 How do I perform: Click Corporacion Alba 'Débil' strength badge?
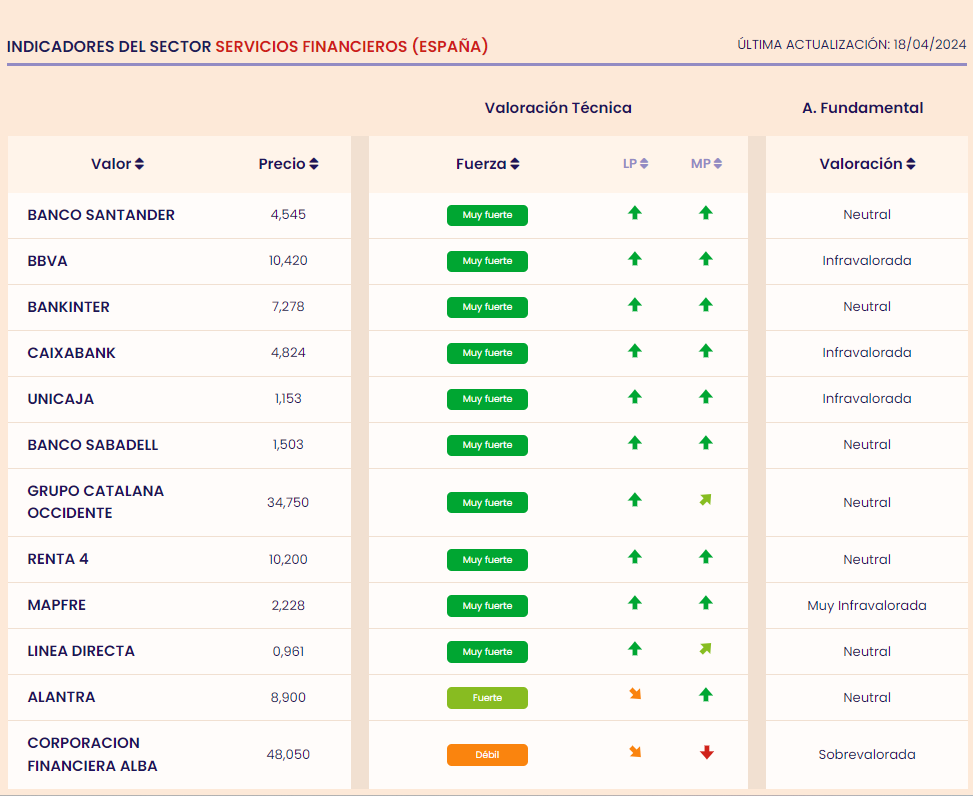pyautogui.click(x=487, y=754)
